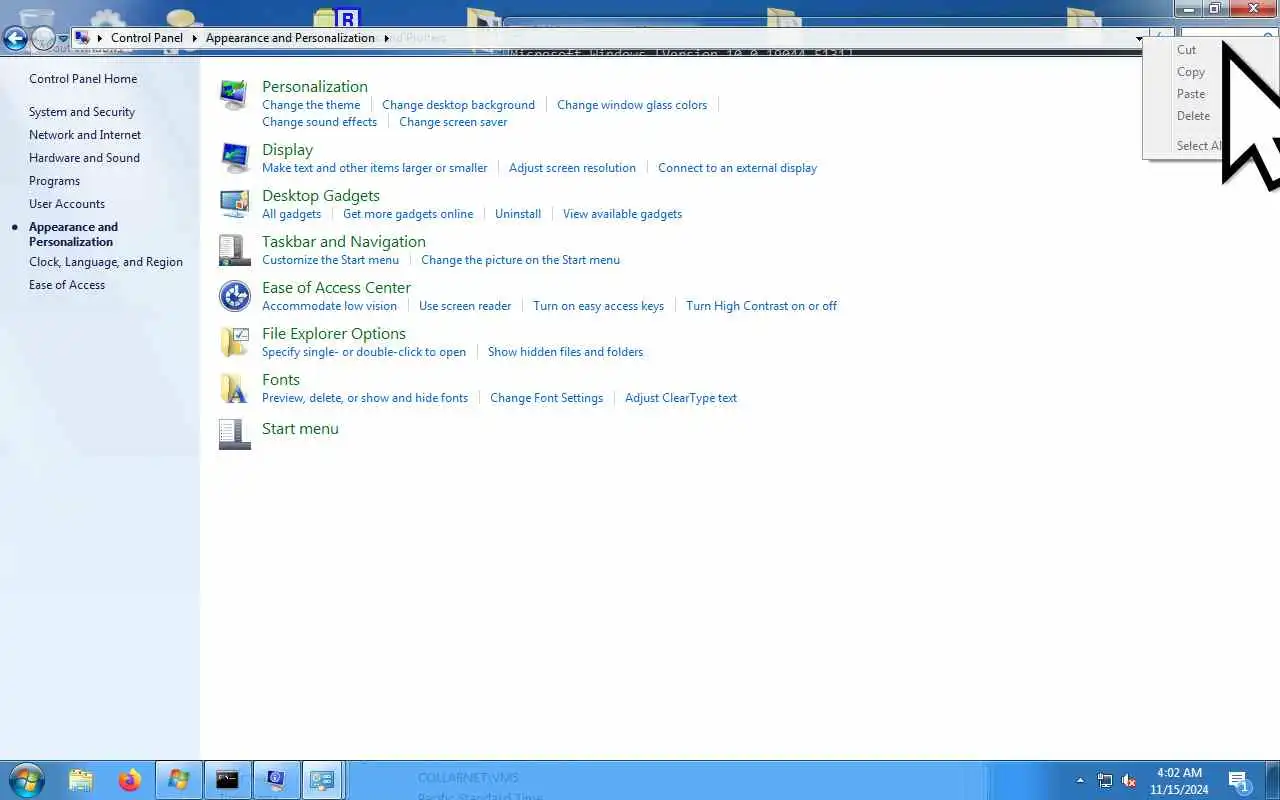Go back with the Back arrow button

tap(15, 39)
